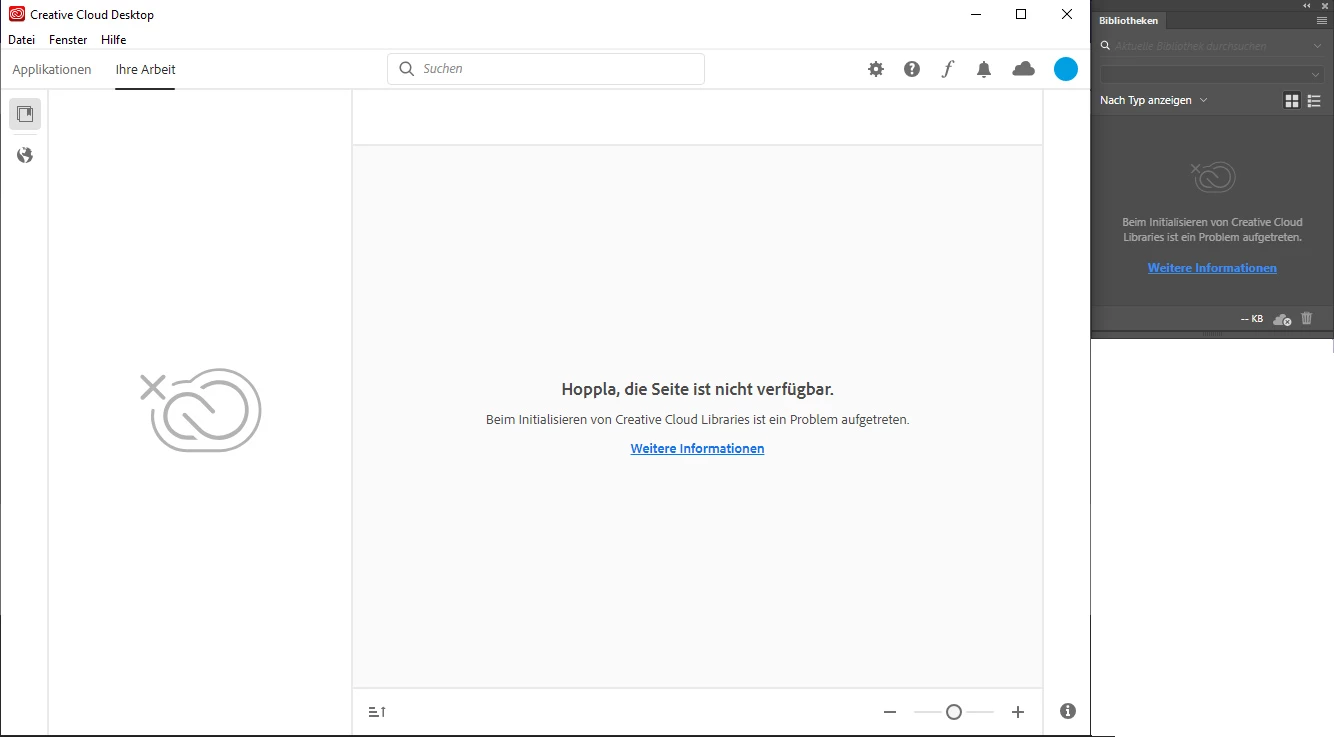Open the blue account avatar

(x=1066, y=69)
